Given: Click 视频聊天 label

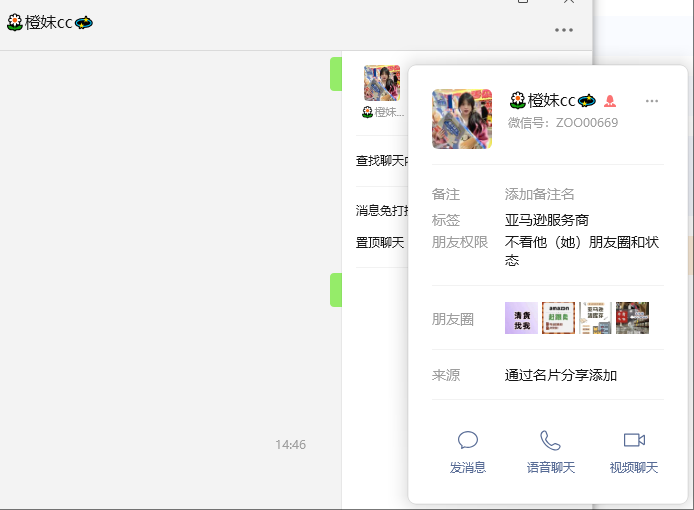Looking at the screenshot, I should (634, 468).
